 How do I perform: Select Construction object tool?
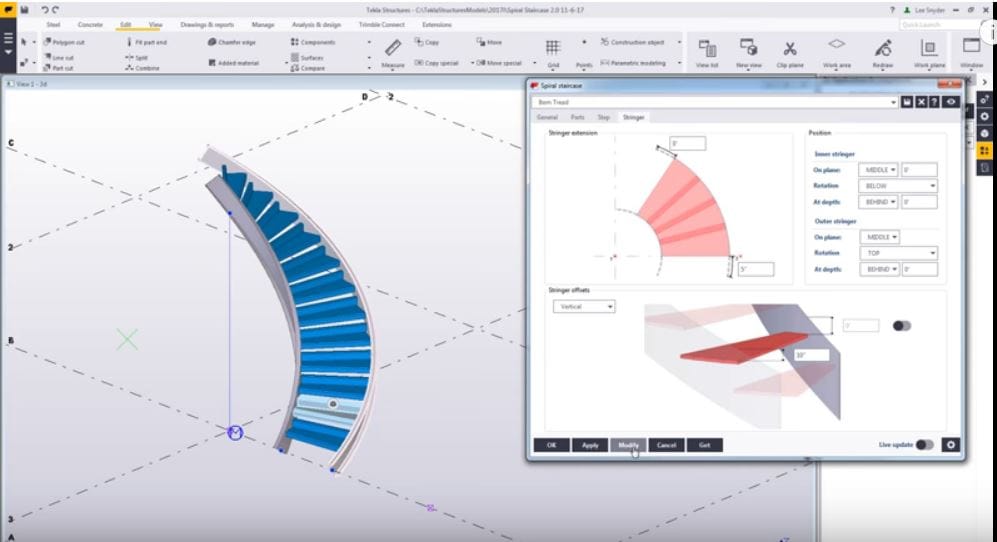(632, 42)
